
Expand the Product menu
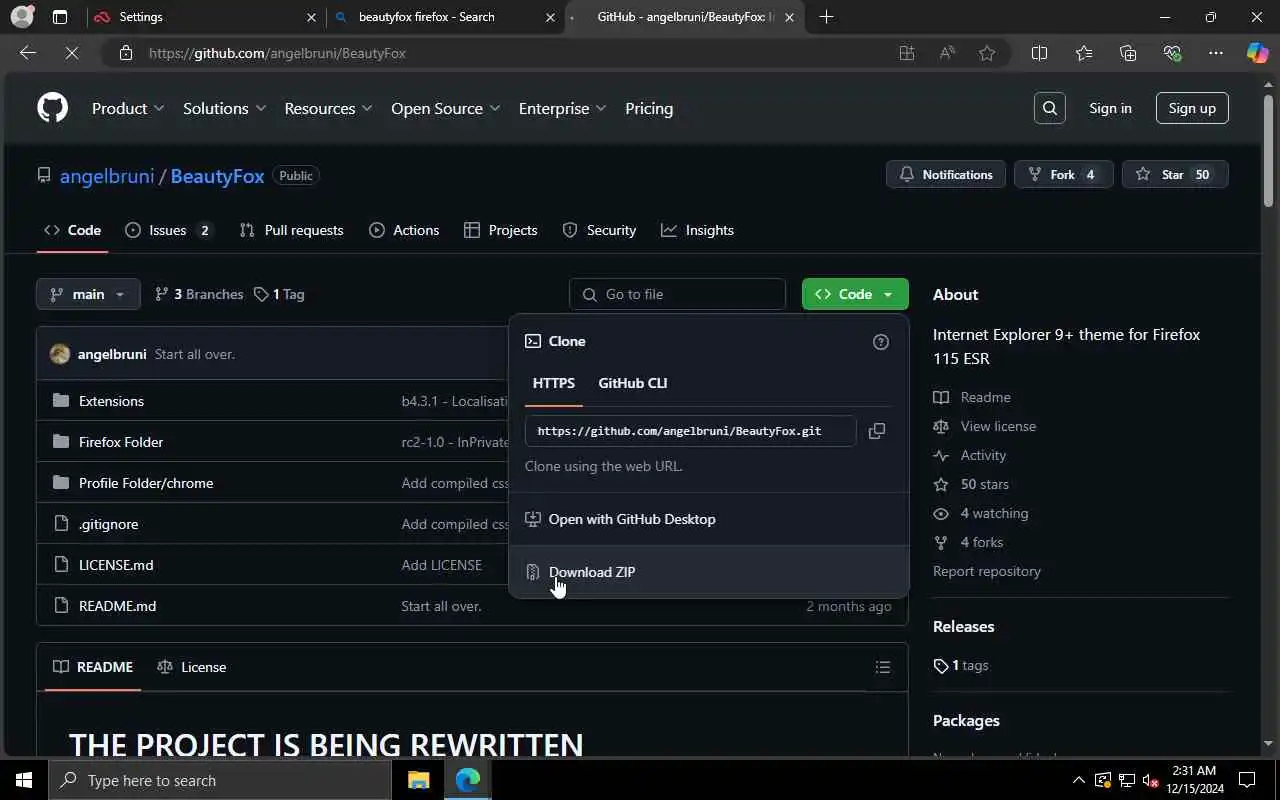[128, 108]
